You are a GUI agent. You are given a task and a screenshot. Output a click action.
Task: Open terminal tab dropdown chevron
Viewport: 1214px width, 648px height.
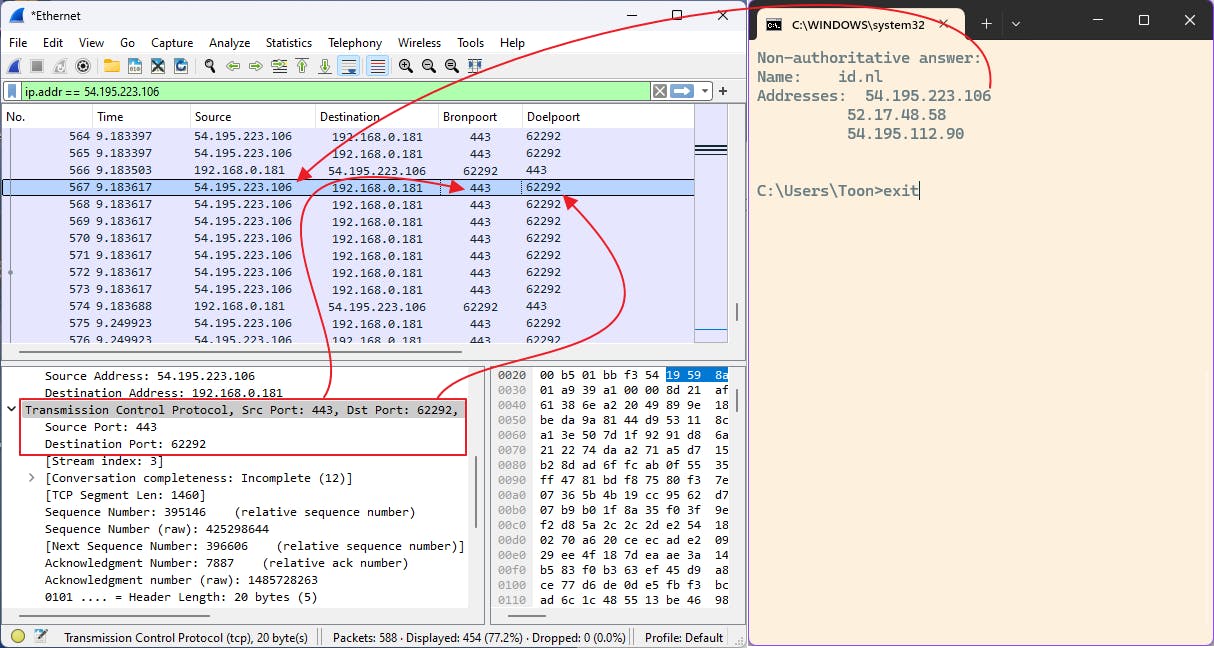coord(1016,22)
